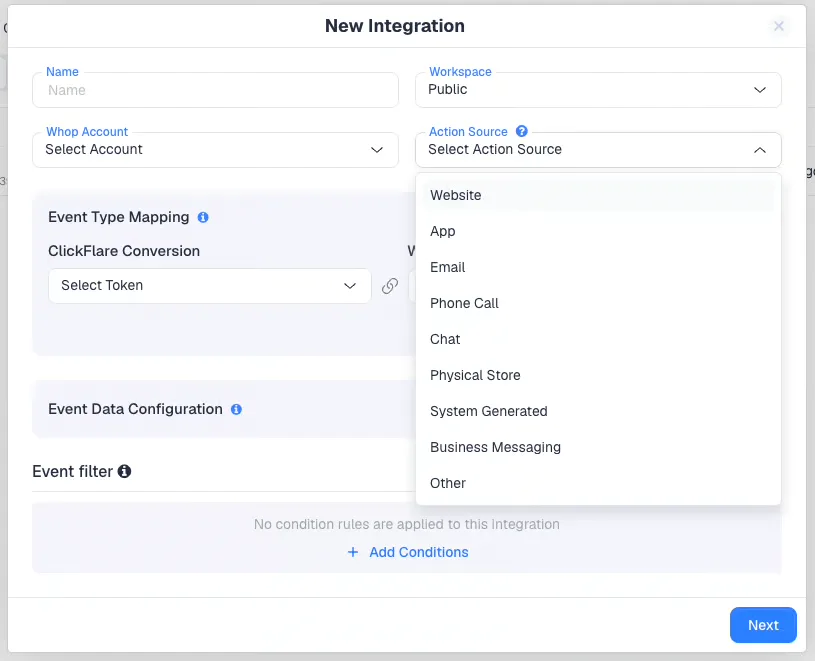Open the Select Token dropdown
815x661 pixels.
(x=209, y=286)
